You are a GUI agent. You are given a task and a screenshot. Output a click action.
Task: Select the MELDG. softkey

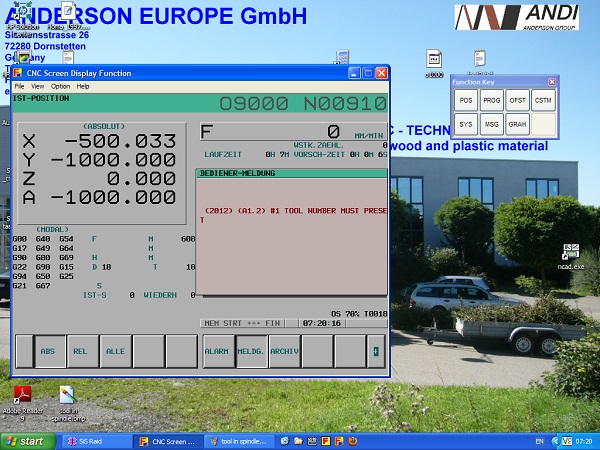(x=251, y=351)
